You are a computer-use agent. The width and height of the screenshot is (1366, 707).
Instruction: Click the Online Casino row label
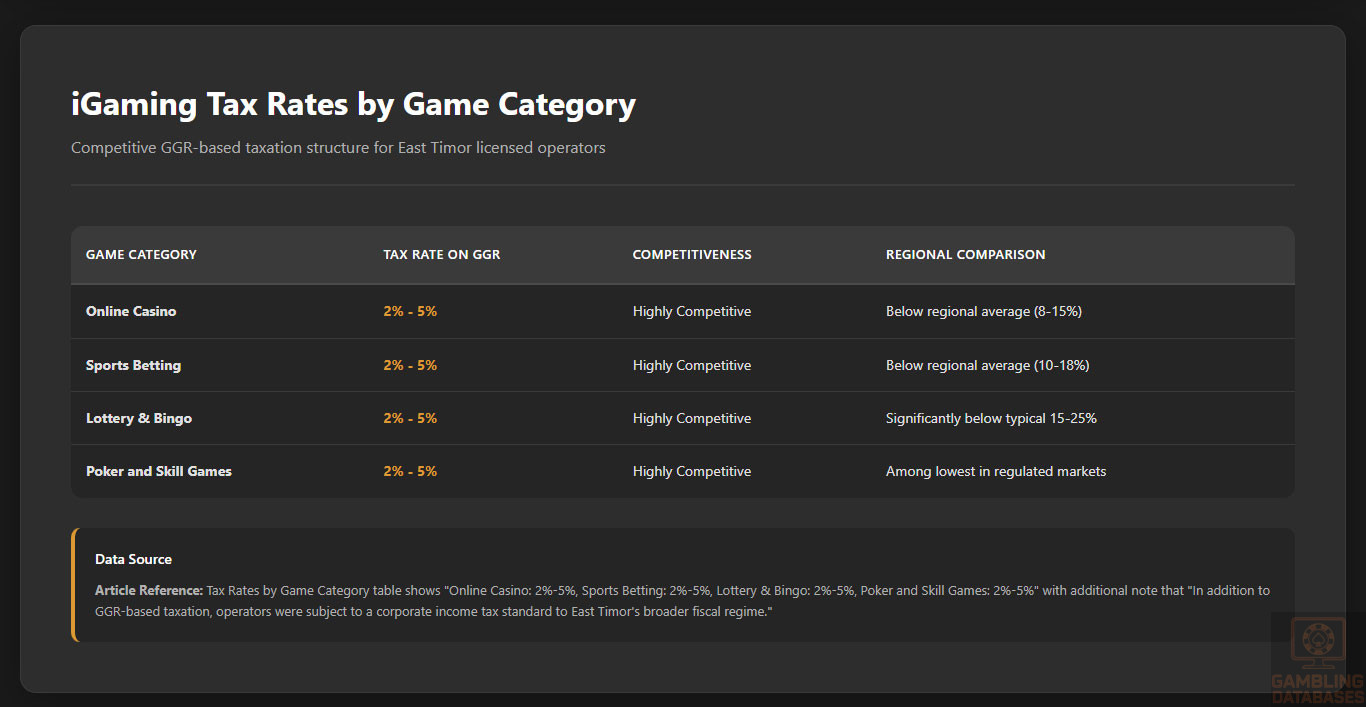point(131,312)
